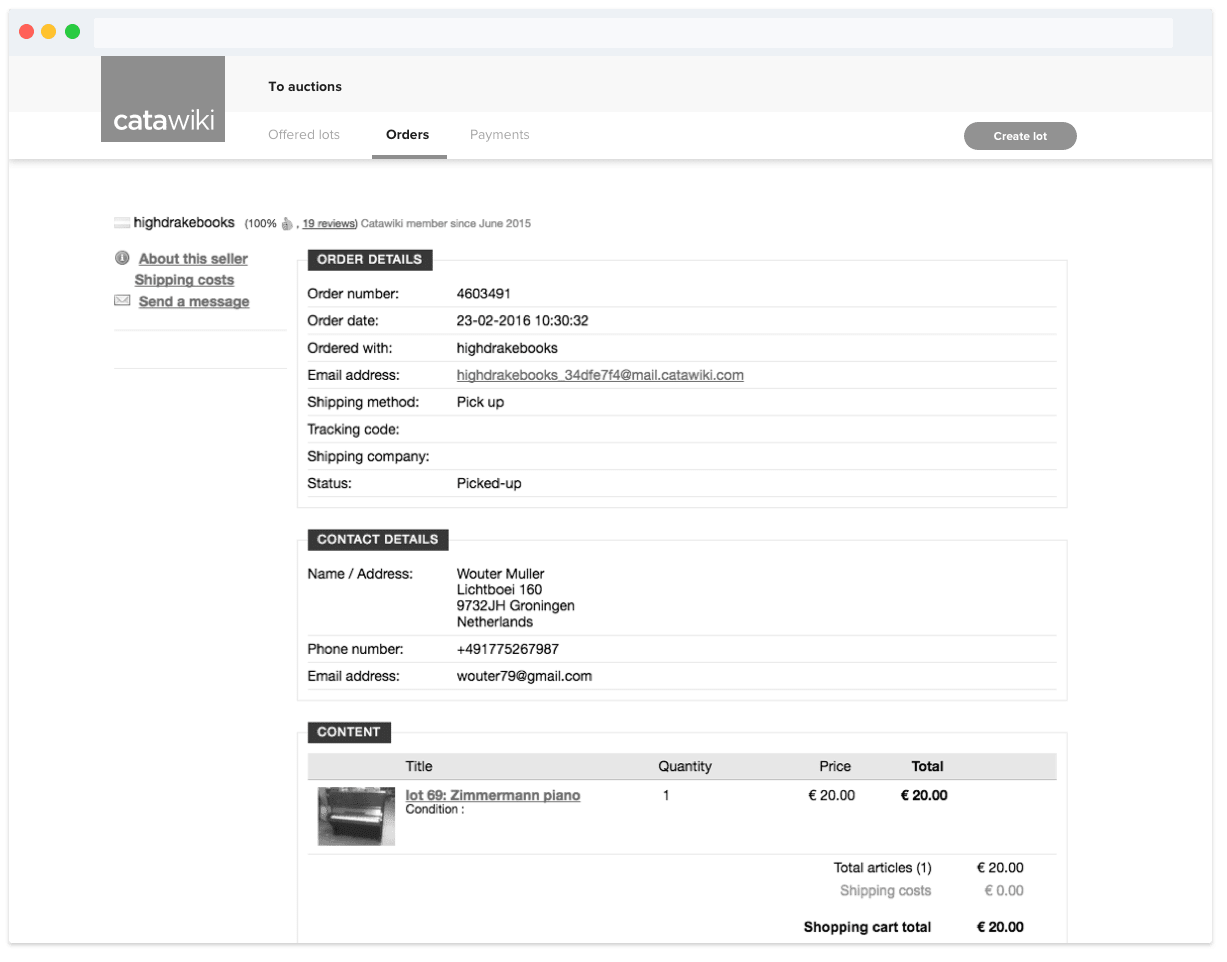Open the Payments tab
The width and height of the screenshot is (1227, 962).
tap(500, 135)
